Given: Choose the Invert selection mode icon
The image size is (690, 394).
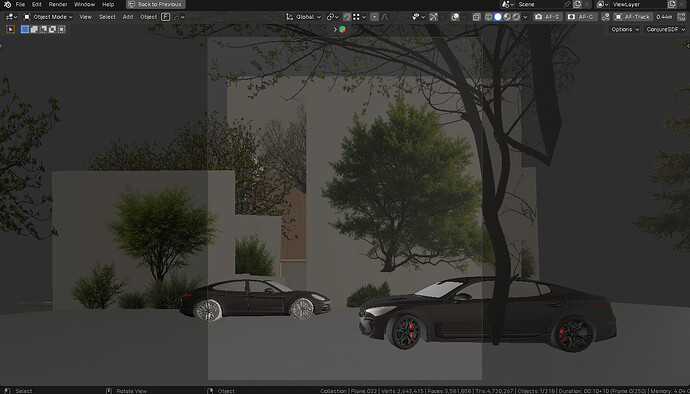Looking at the screenshot, I should tap(52, 29).
